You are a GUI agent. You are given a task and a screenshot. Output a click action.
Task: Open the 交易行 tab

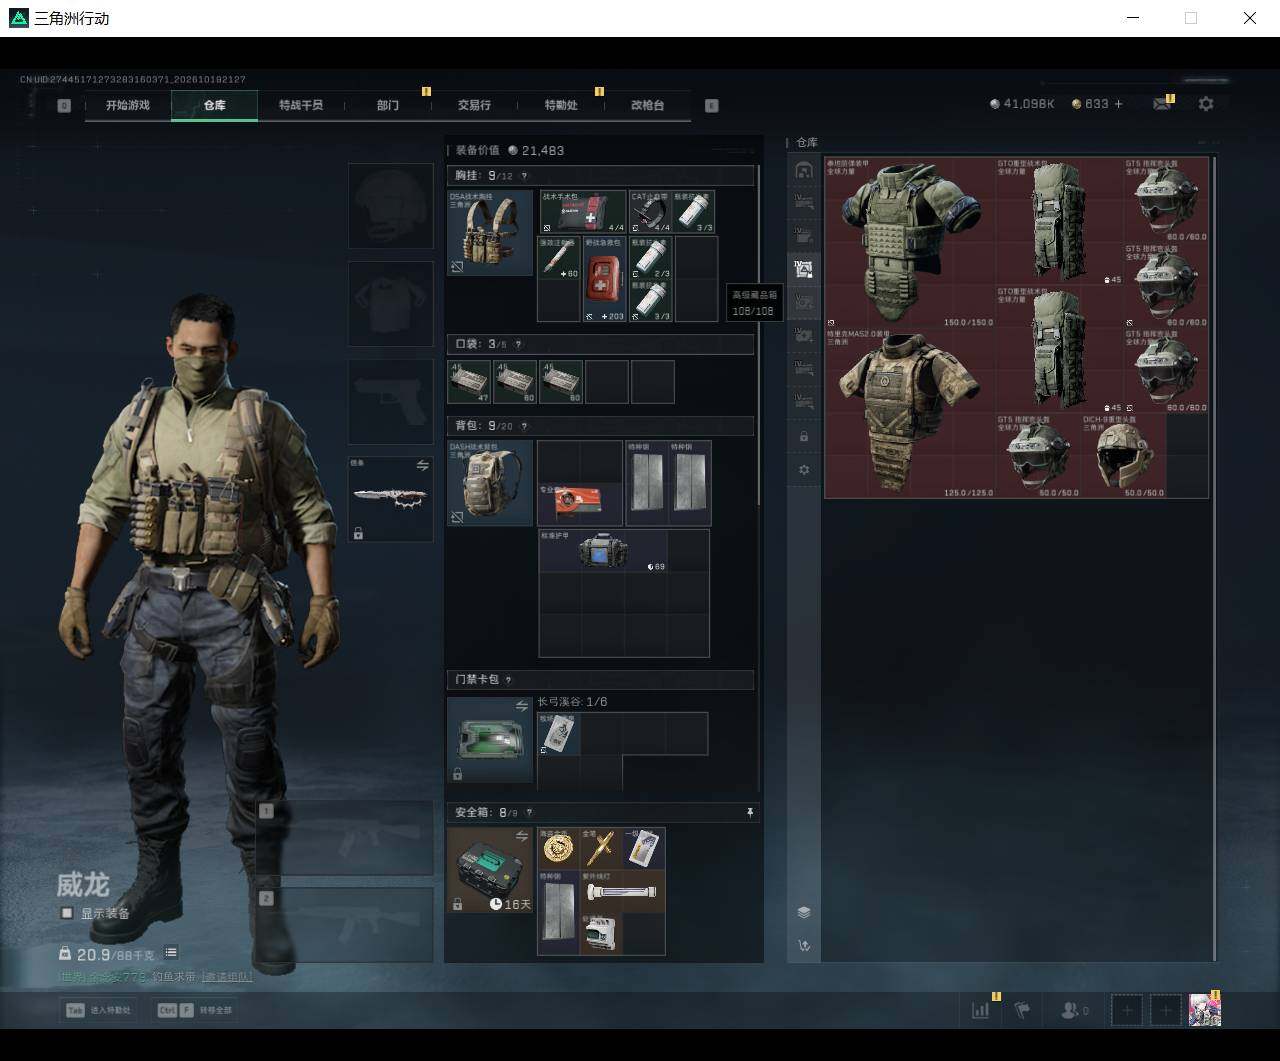click(474, 105)
